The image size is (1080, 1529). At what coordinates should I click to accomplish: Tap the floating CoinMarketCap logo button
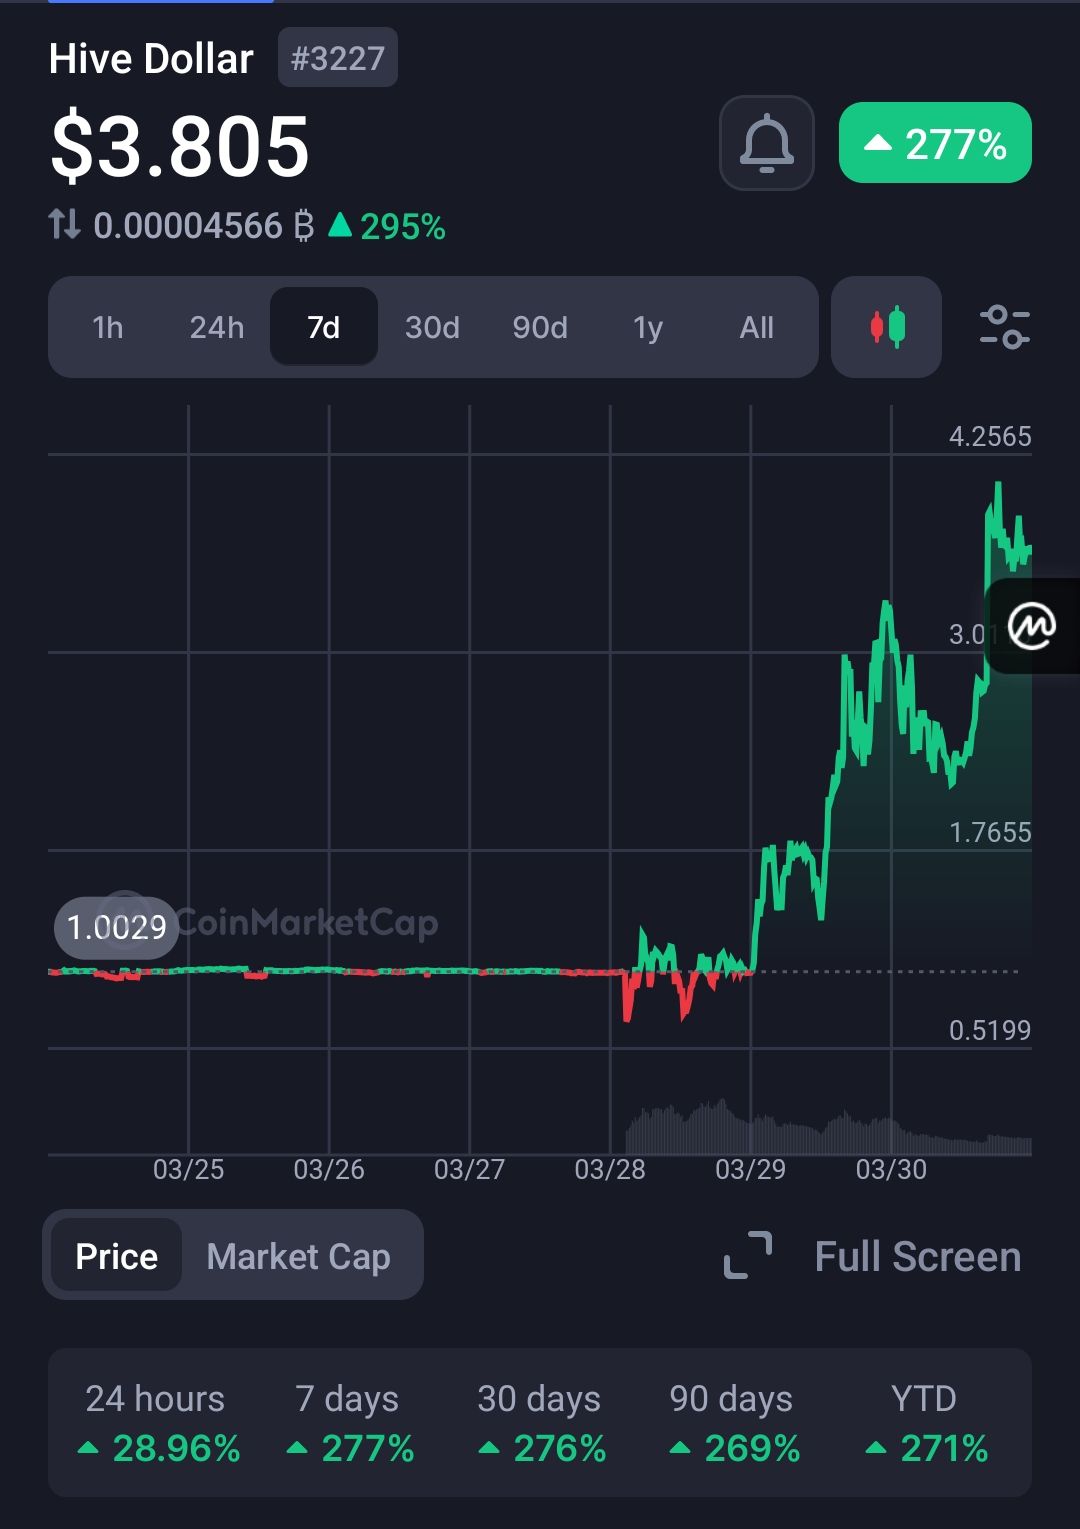[x=1032, y=627]
